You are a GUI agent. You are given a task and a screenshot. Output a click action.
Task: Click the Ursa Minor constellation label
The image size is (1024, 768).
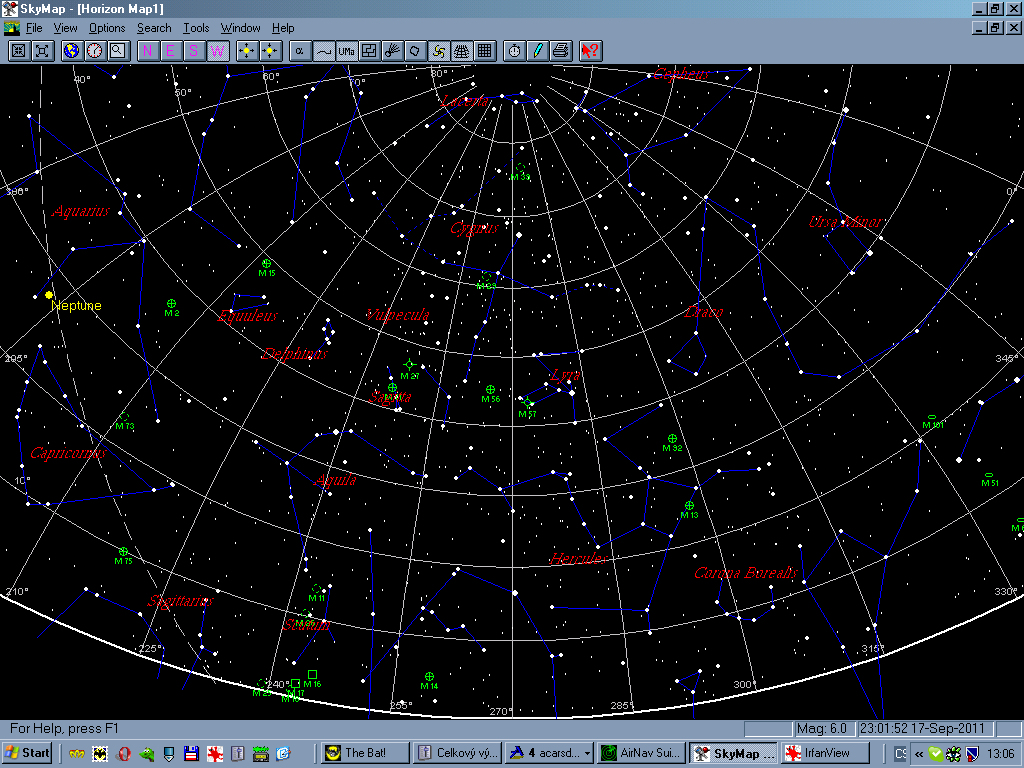[x=846, y=221]
